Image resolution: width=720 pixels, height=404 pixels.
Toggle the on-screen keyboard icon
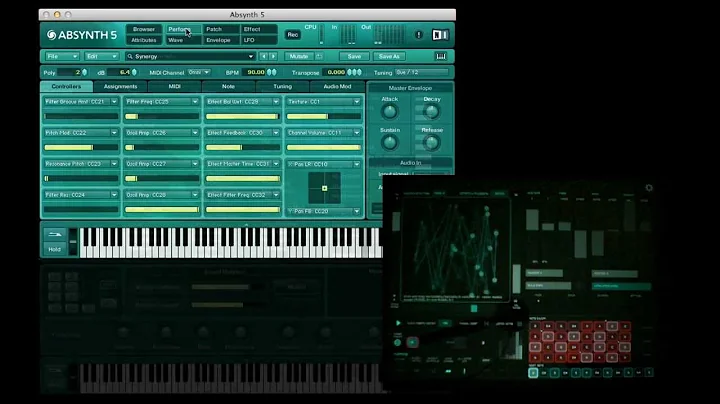click(440, 56)
